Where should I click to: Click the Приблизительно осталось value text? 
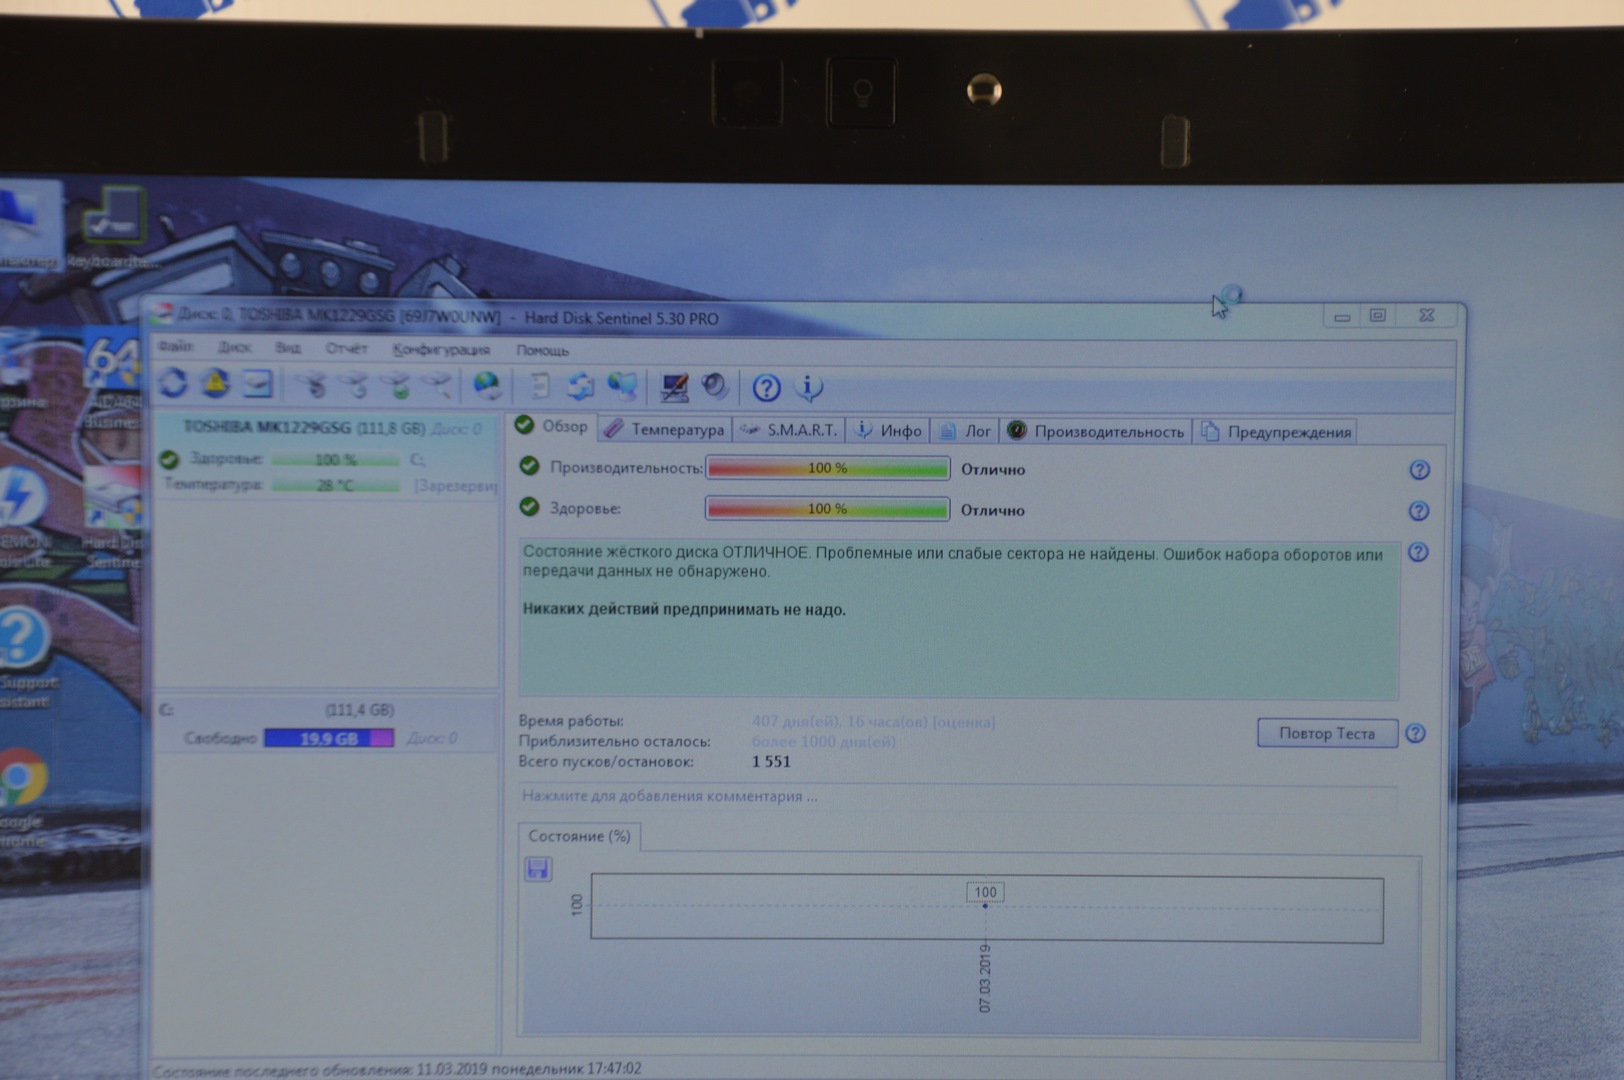823,742
